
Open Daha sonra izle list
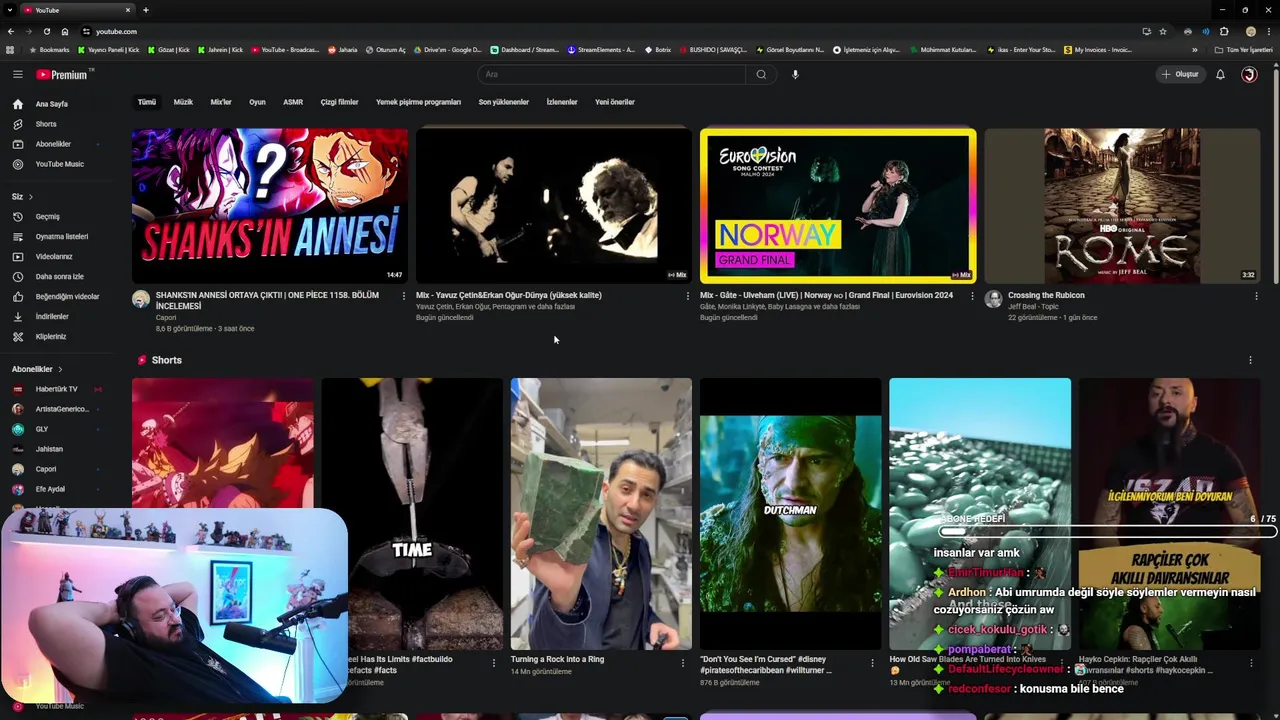pyautogui.click(x=62, y=276)
